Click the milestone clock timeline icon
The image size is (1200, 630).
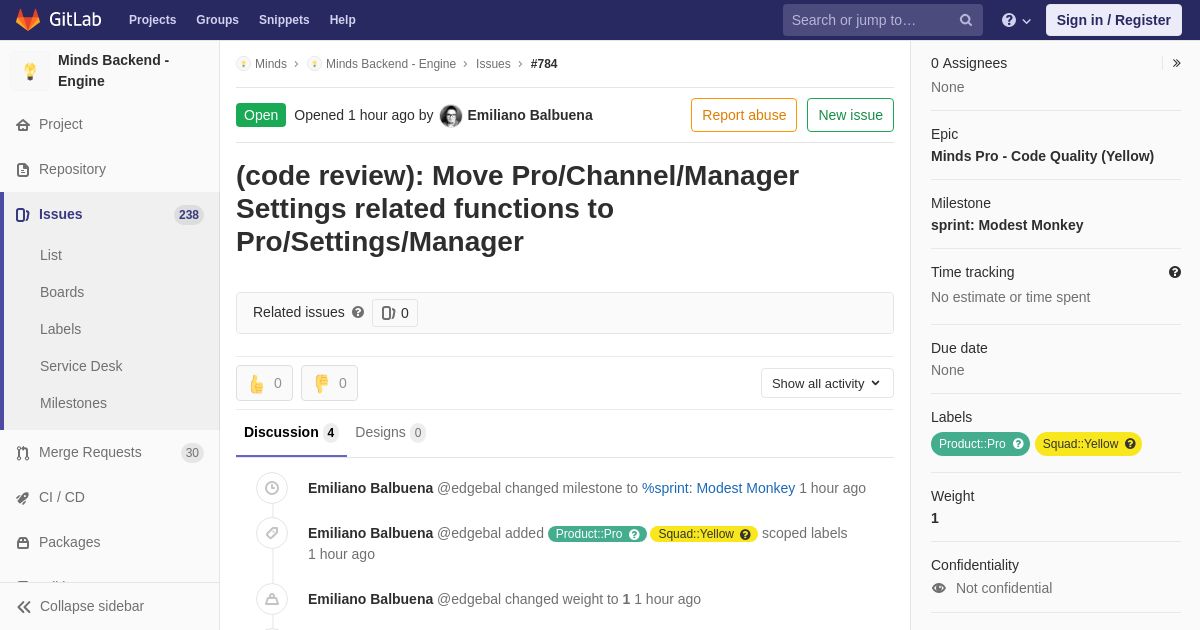coord(272,488)
